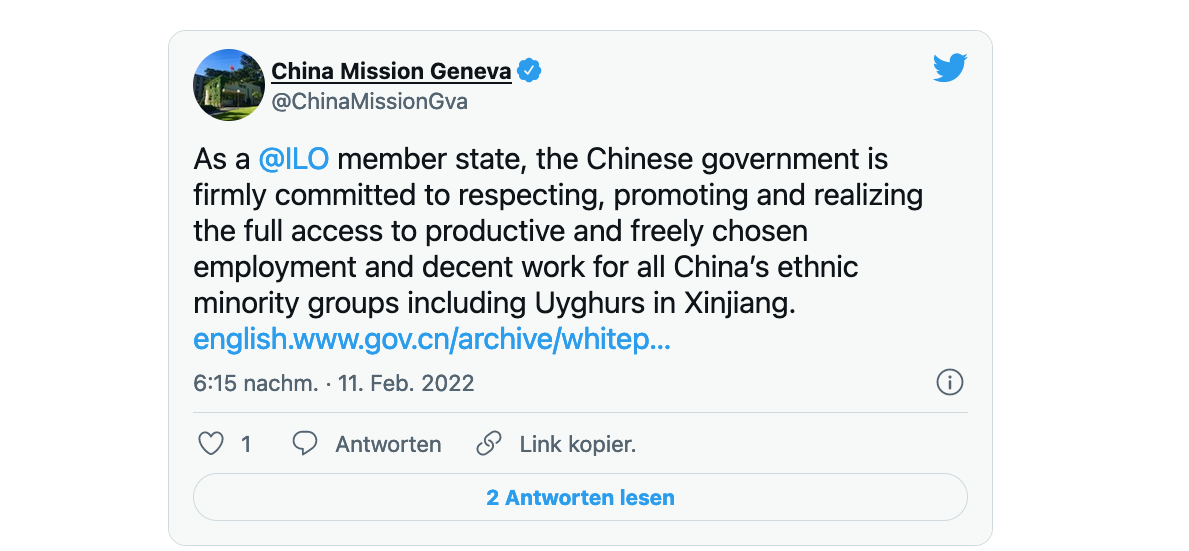Open the 2 Antworten lesen button
The width and height of the screenshot is (1189, 551).
click(580, 497)
